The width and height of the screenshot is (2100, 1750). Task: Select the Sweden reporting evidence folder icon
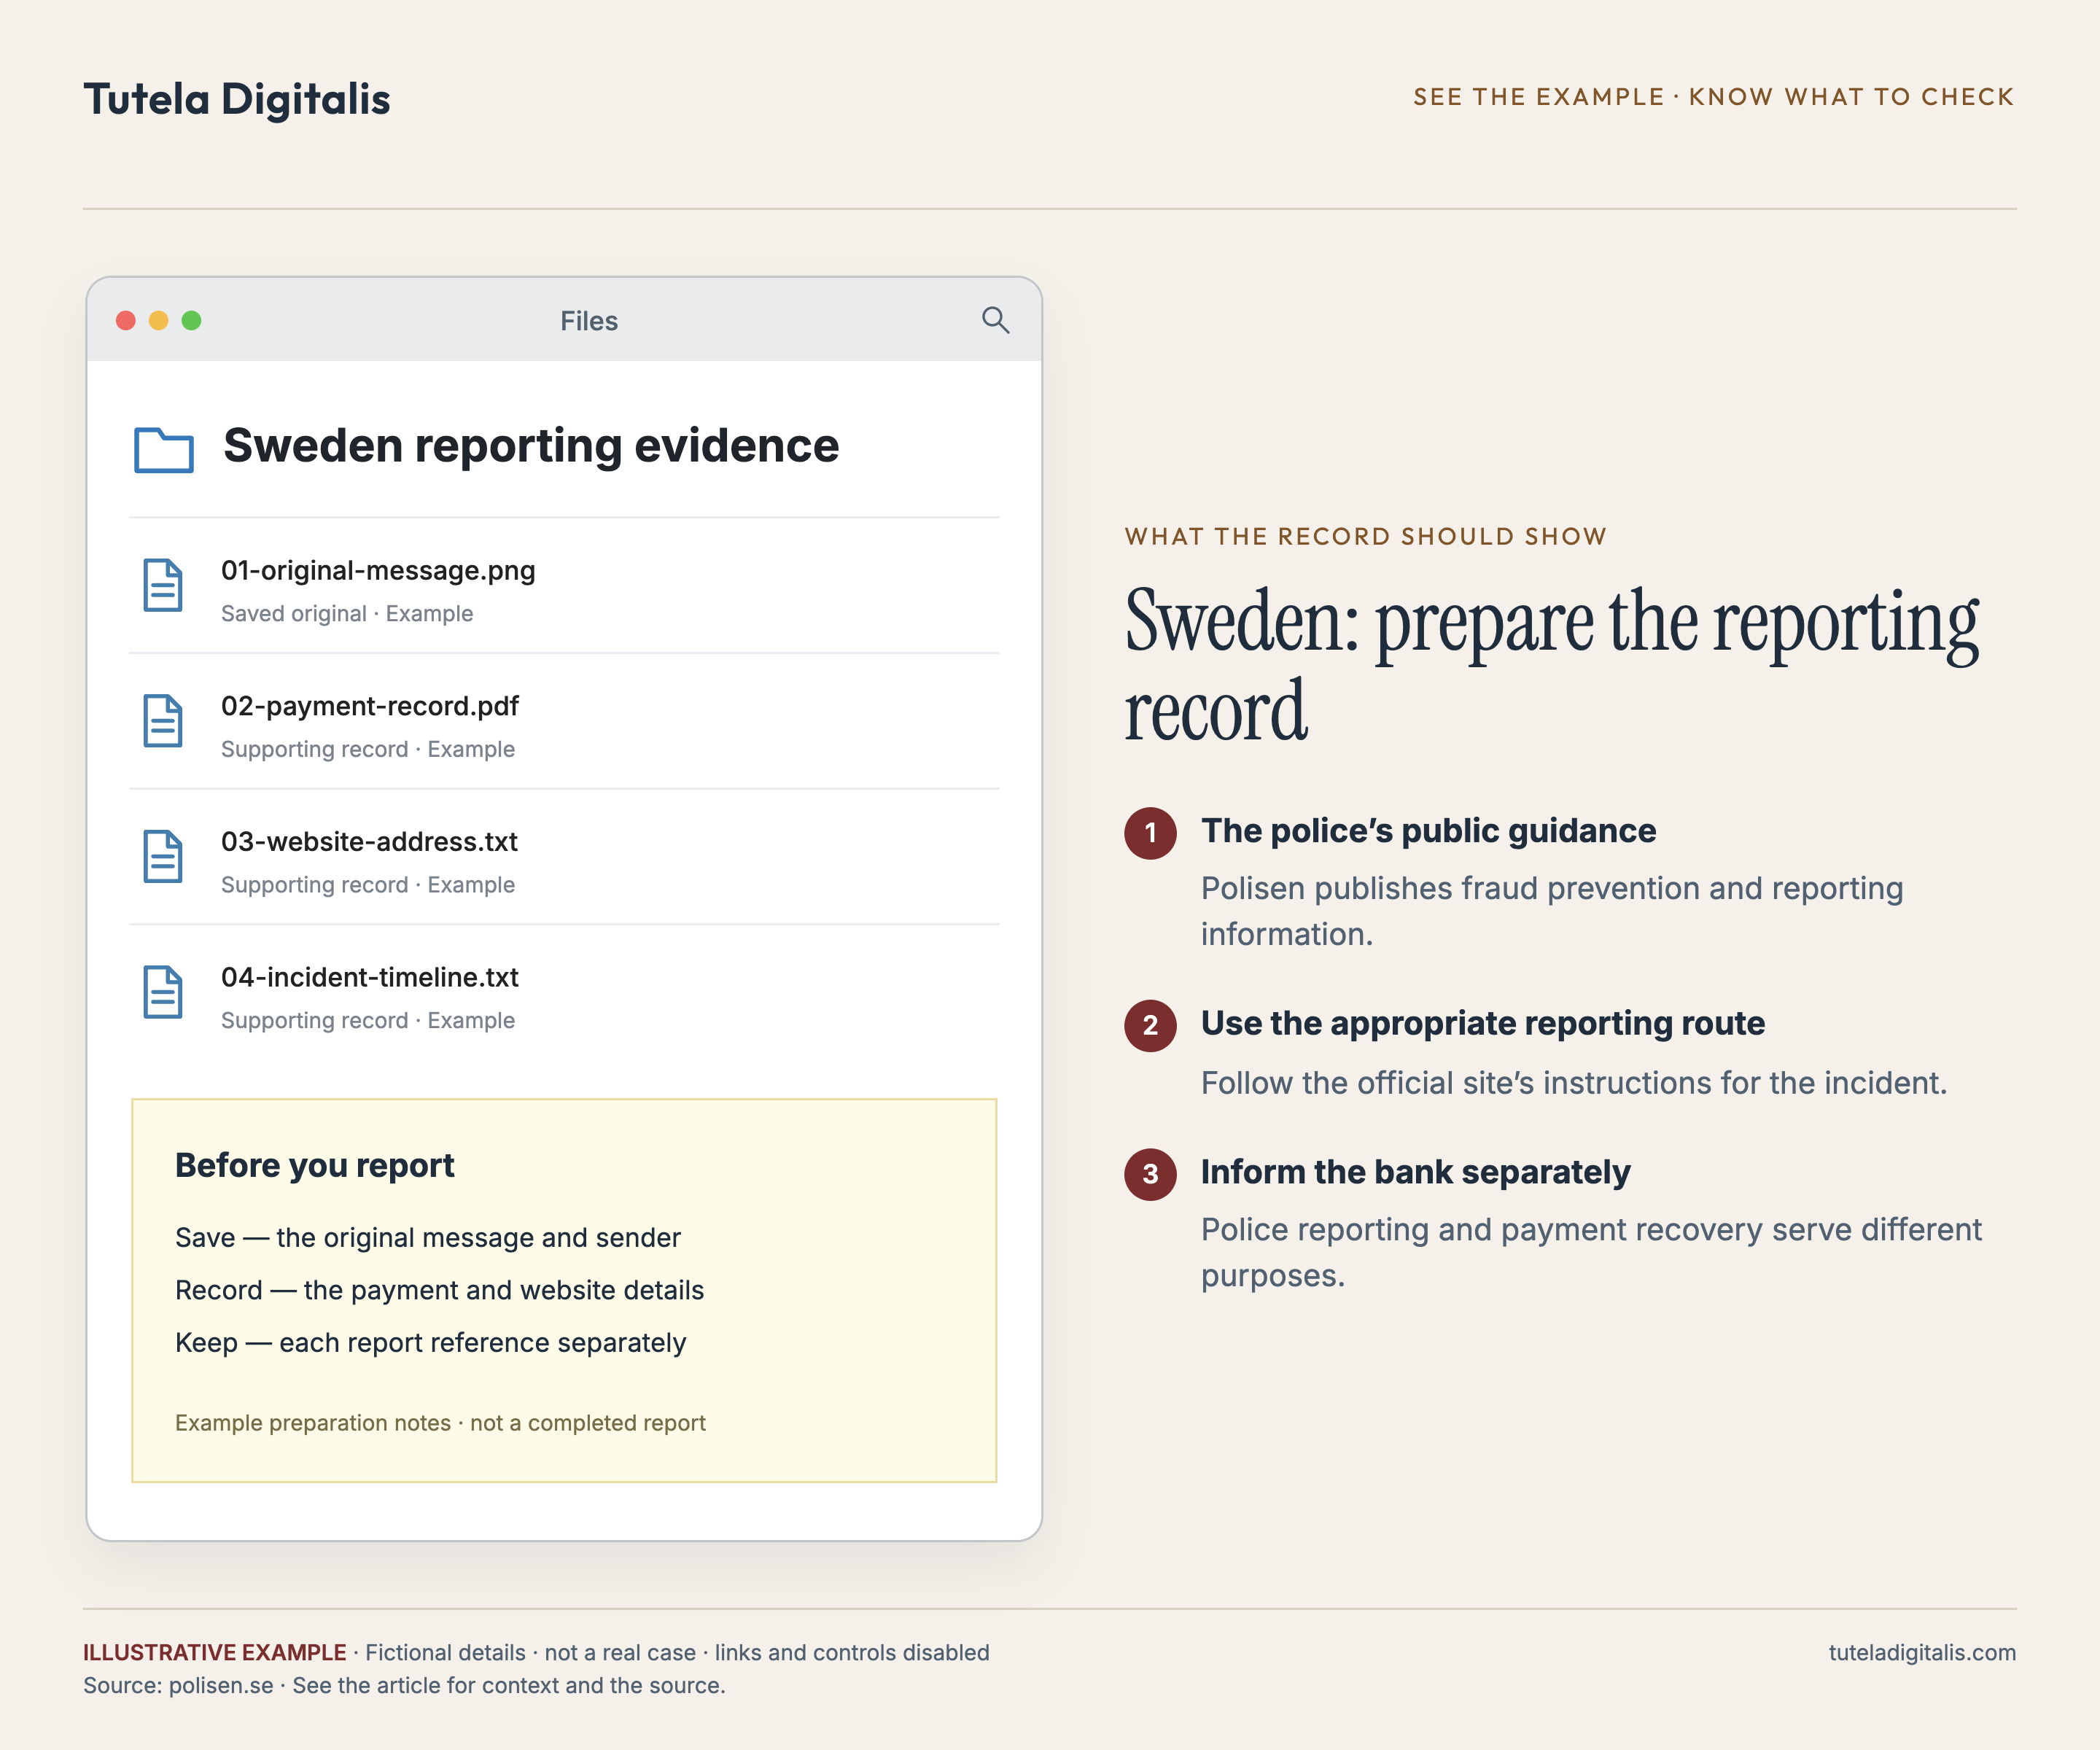point(163,449)
